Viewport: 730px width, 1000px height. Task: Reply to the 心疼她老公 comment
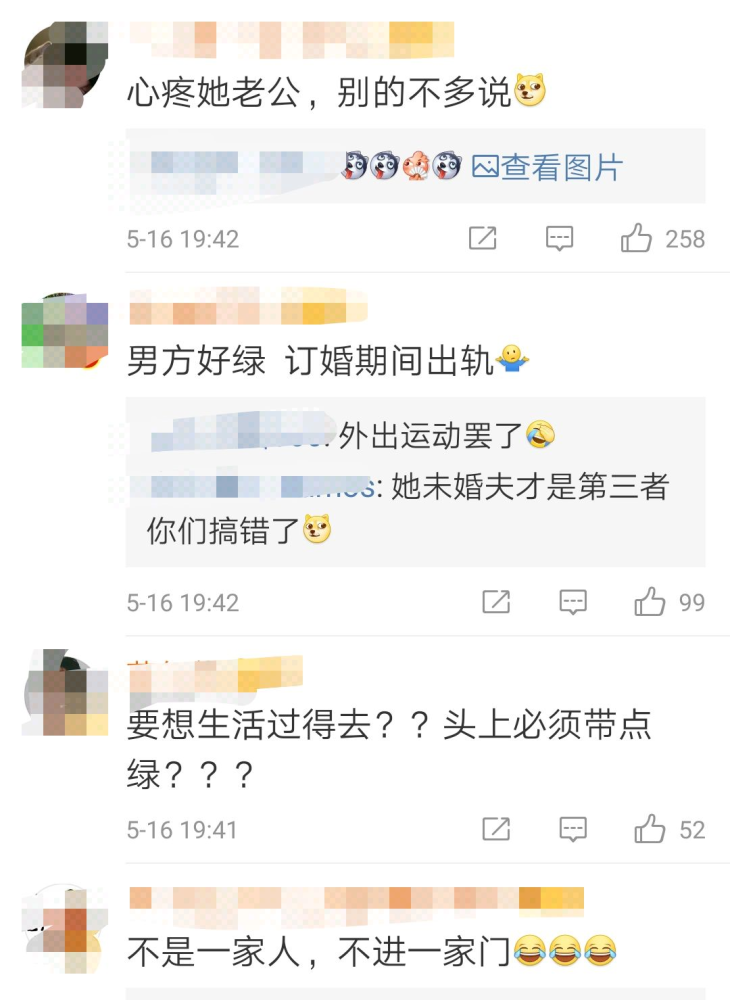tap(560, 239)
